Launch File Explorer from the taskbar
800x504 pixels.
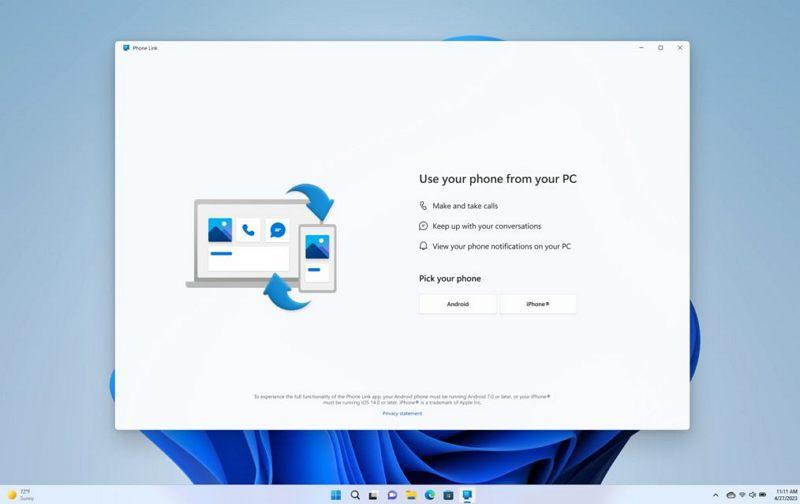pyautogui.click(x=411, y=495)
